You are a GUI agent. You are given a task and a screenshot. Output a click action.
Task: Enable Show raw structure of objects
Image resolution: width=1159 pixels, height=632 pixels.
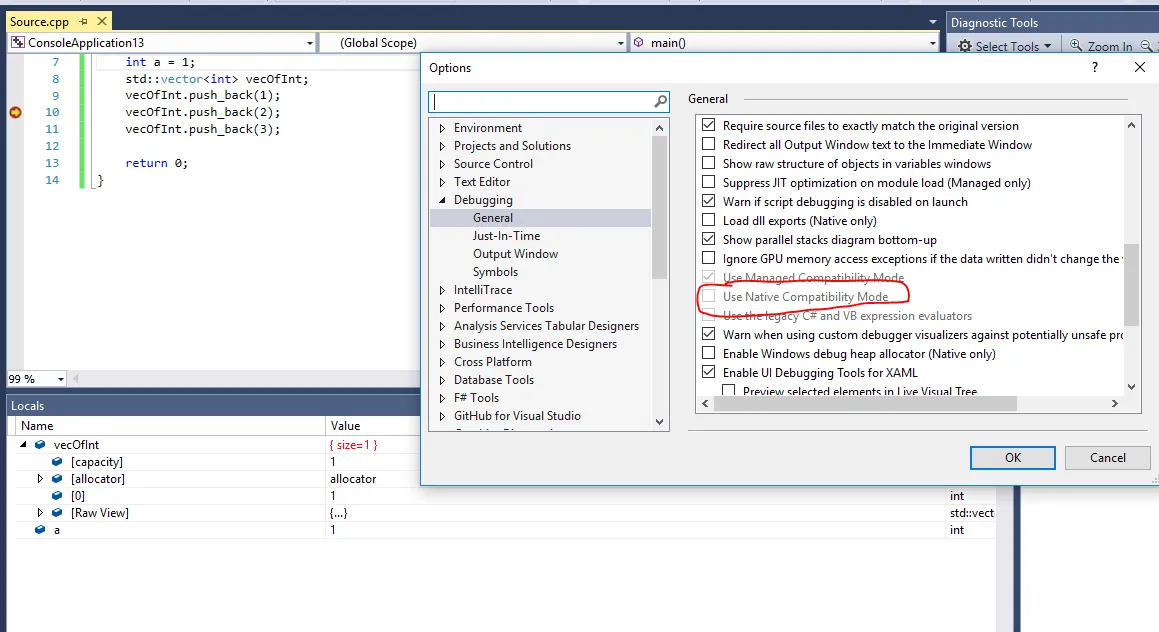pos(708,163)
